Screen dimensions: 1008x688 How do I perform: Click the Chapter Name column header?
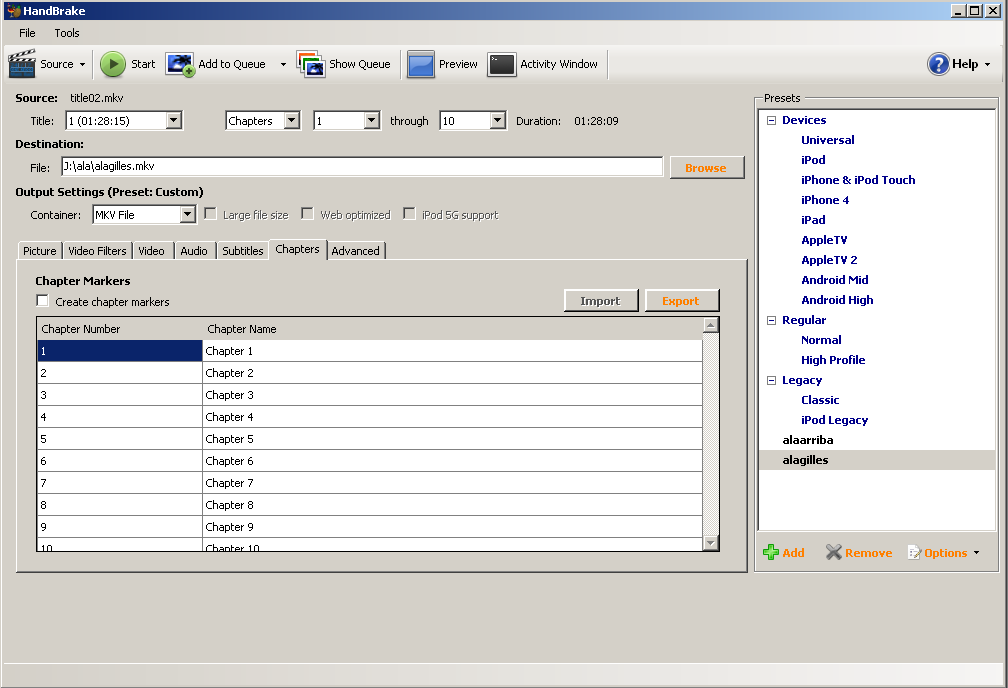(242, 329)
